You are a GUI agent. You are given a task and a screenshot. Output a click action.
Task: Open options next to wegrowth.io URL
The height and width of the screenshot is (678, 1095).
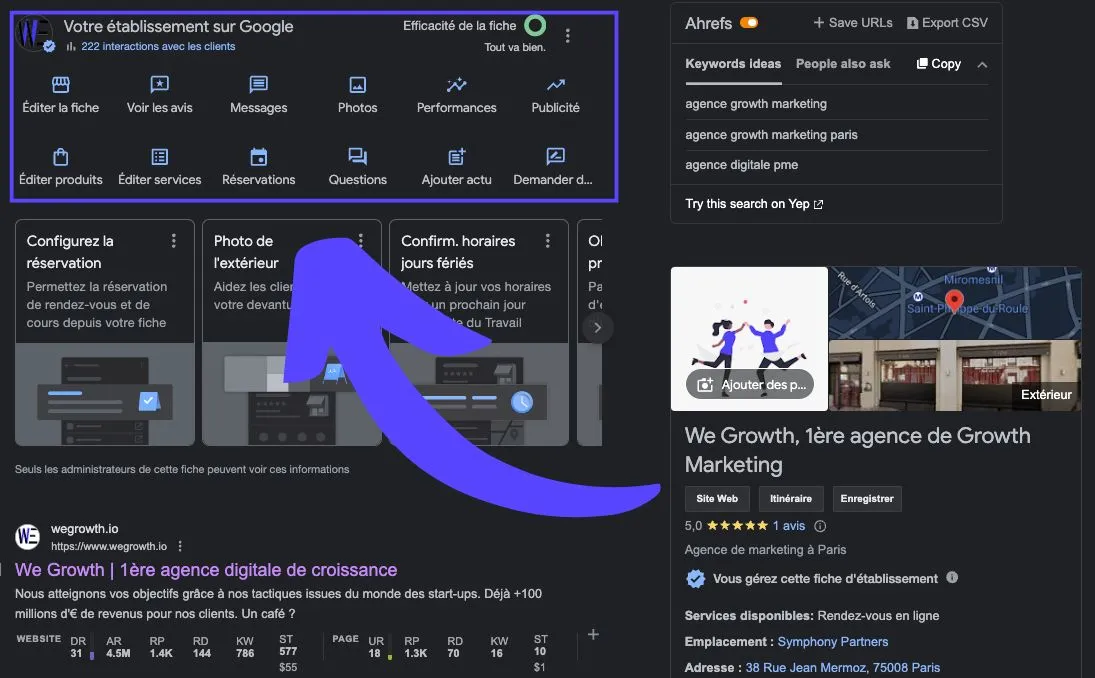(x=180, y=546)
